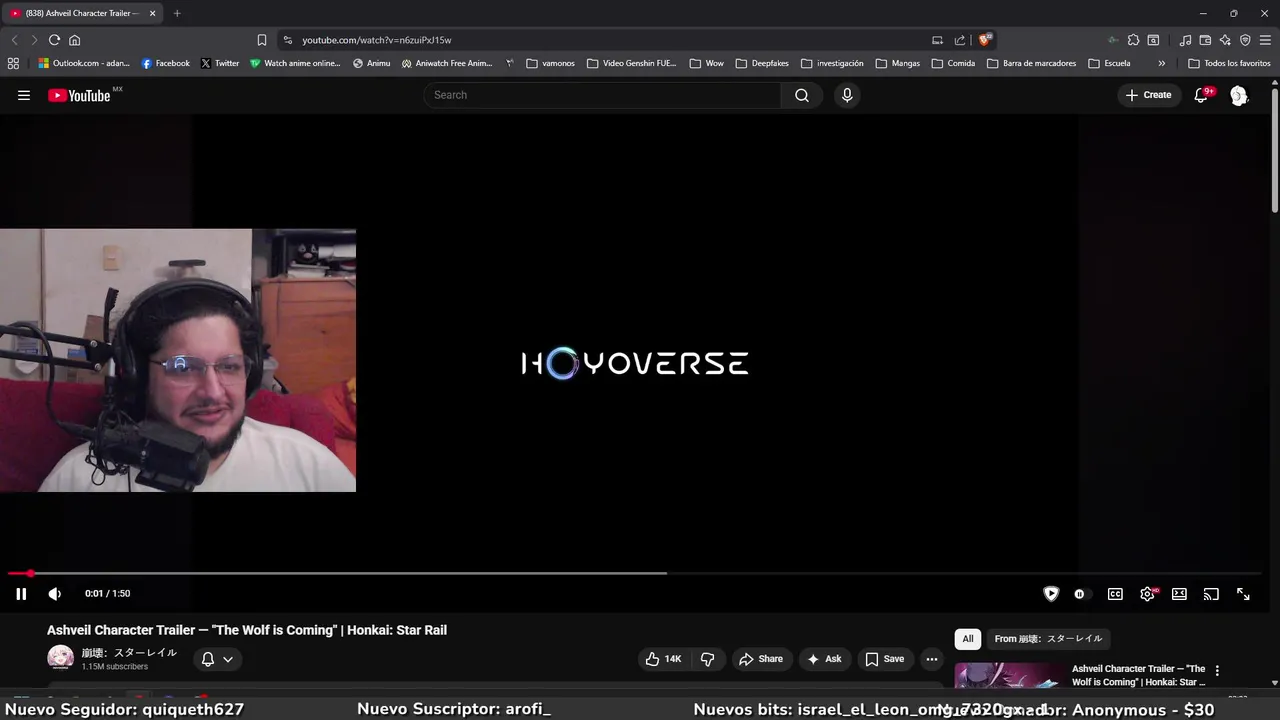Image resolution: width=1280 pixels, height=720 pixels.
Task: Close the Ashveil Character Trailer tab
Action: point(152,13)
